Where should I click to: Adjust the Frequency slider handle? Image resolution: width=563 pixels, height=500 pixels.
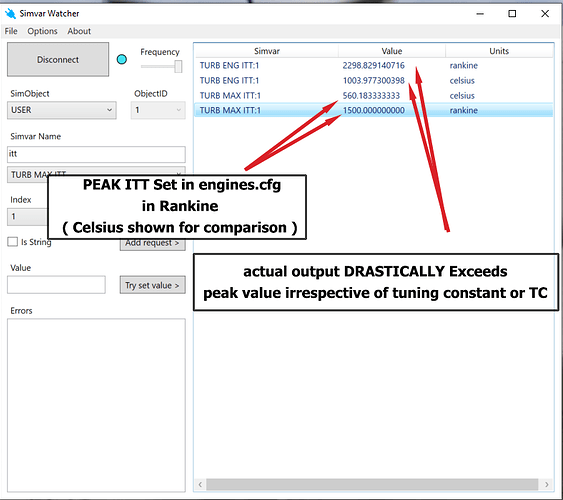[x=178, y=66]
